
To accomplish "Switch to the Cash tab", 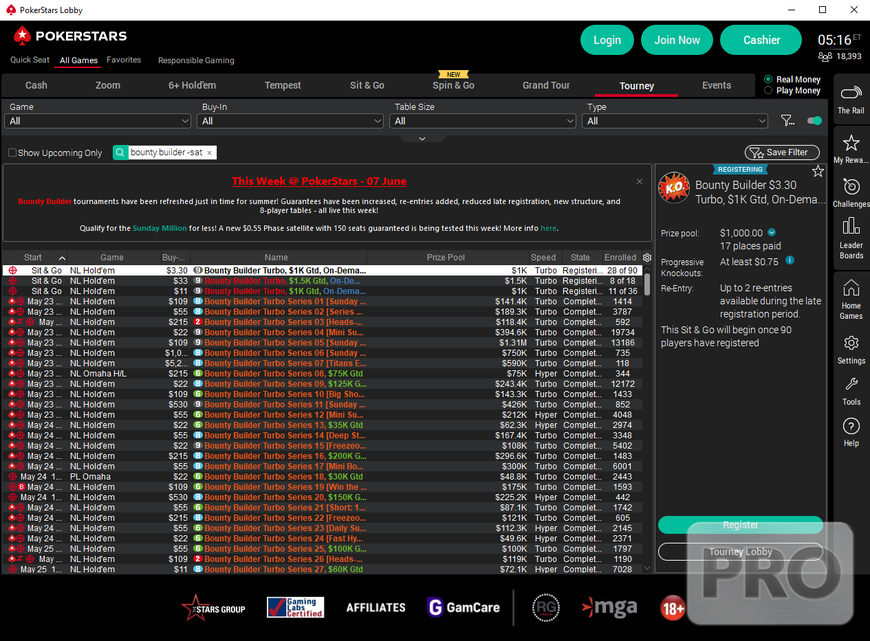I will 36,85.
